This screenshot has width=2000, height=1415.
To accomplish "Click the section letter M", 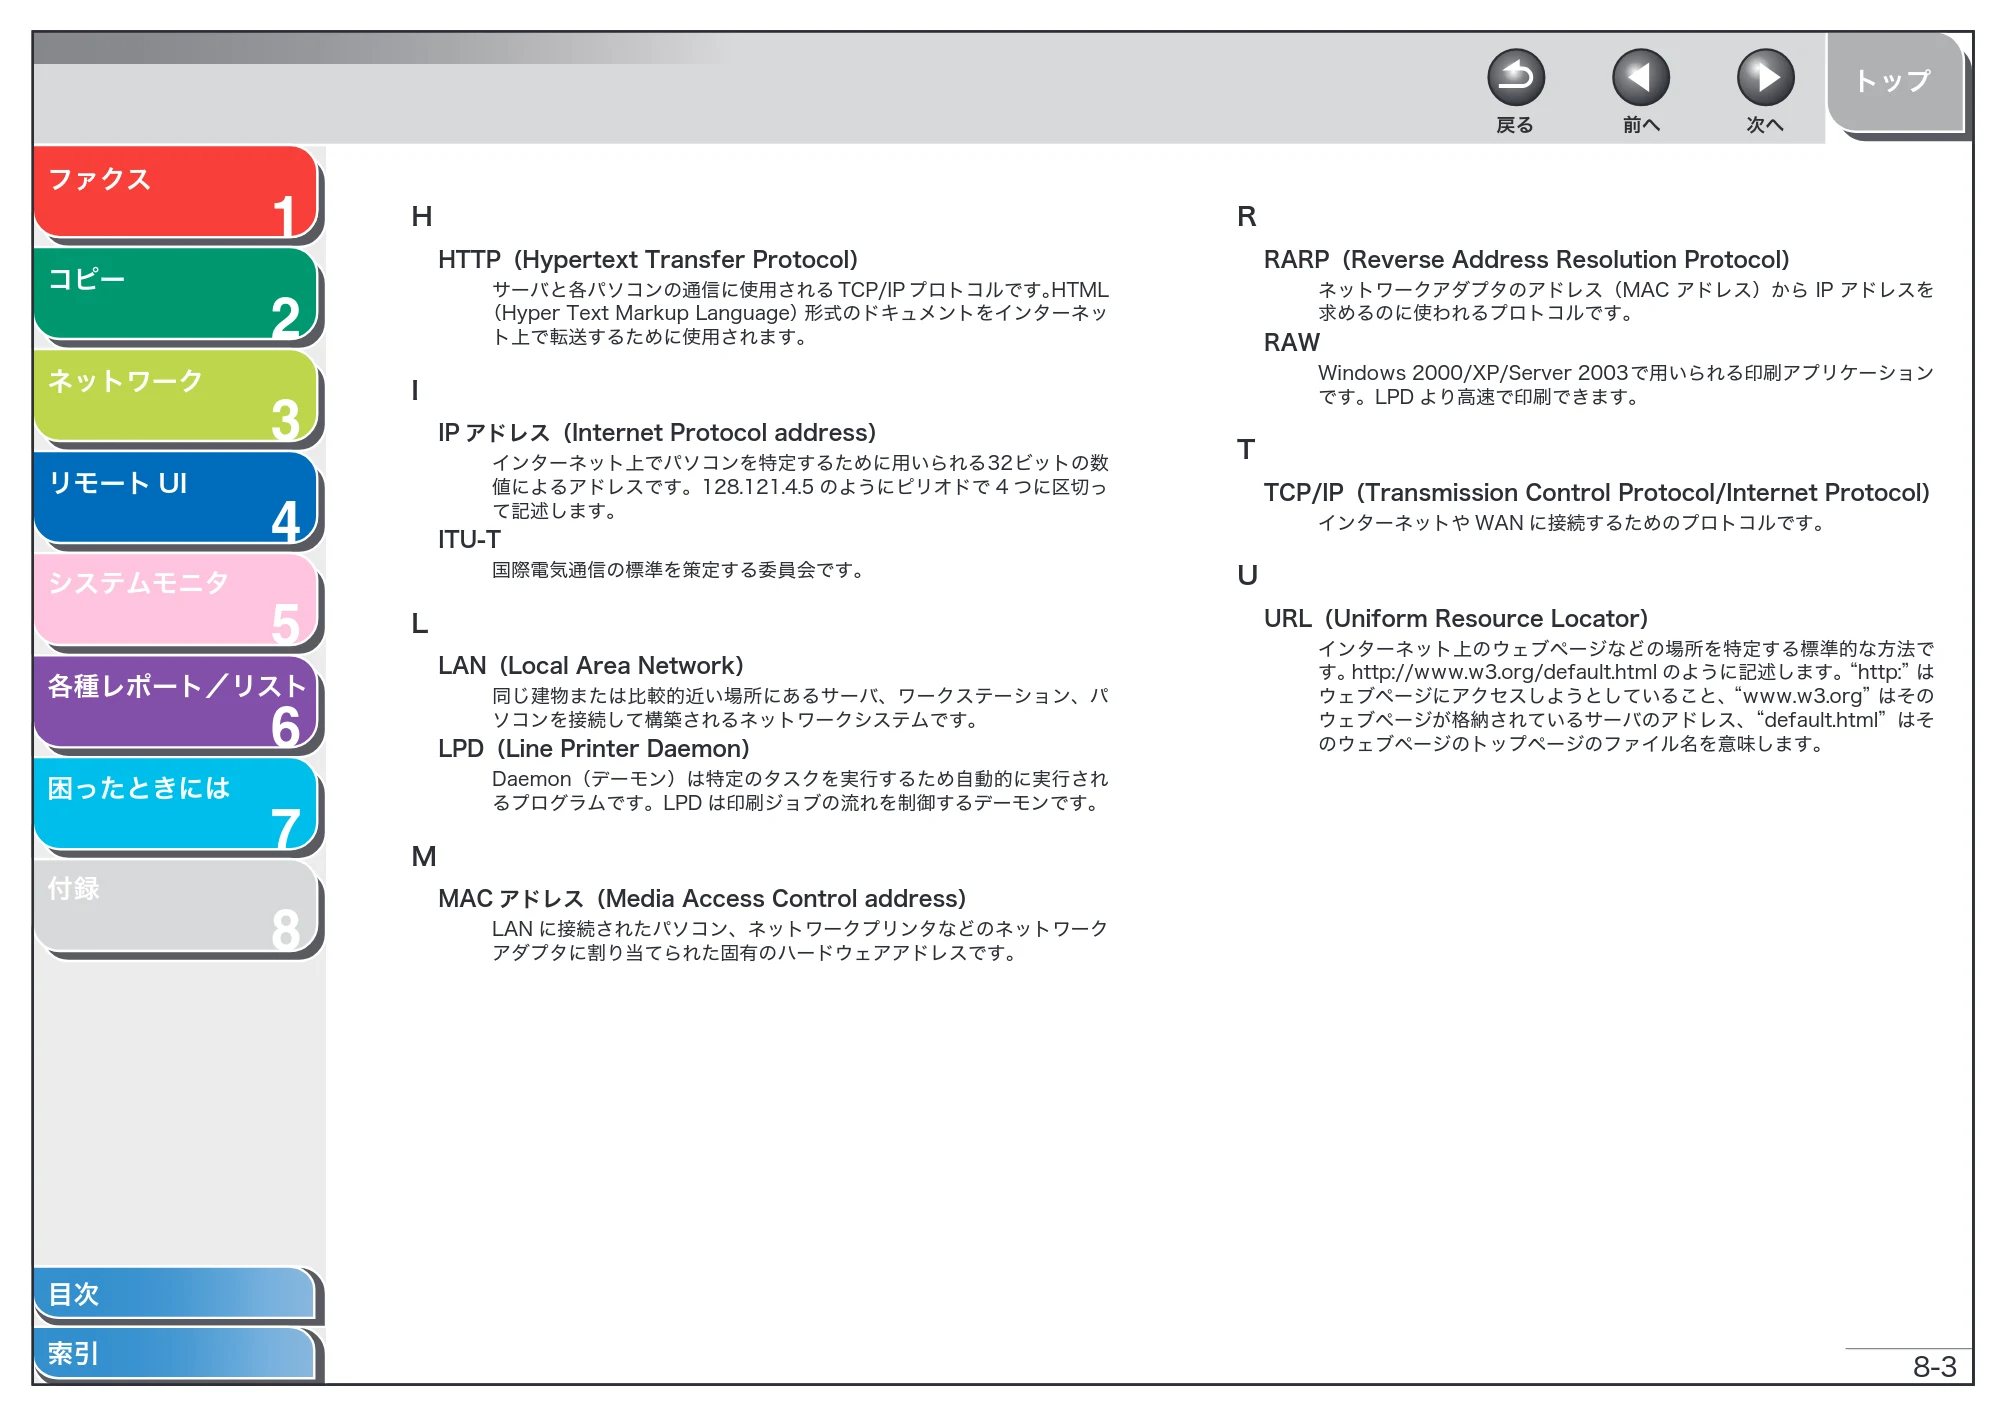I will coord(424,856).
